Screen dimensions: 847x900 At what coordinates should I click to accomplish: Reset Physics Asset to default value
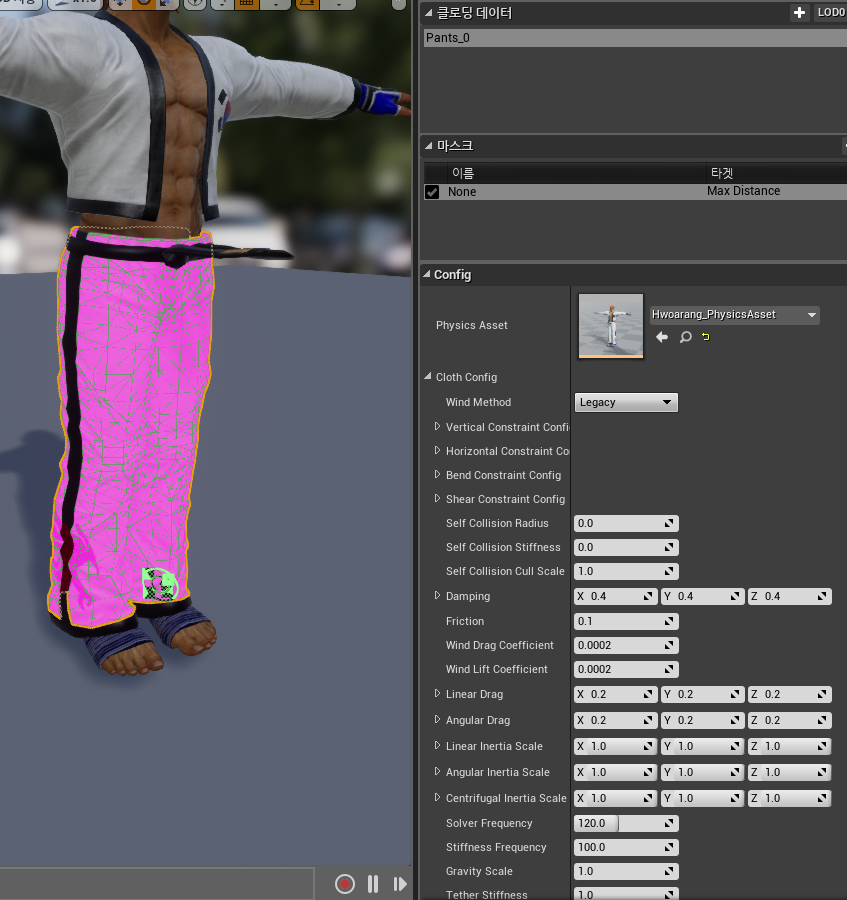point(706,337)
